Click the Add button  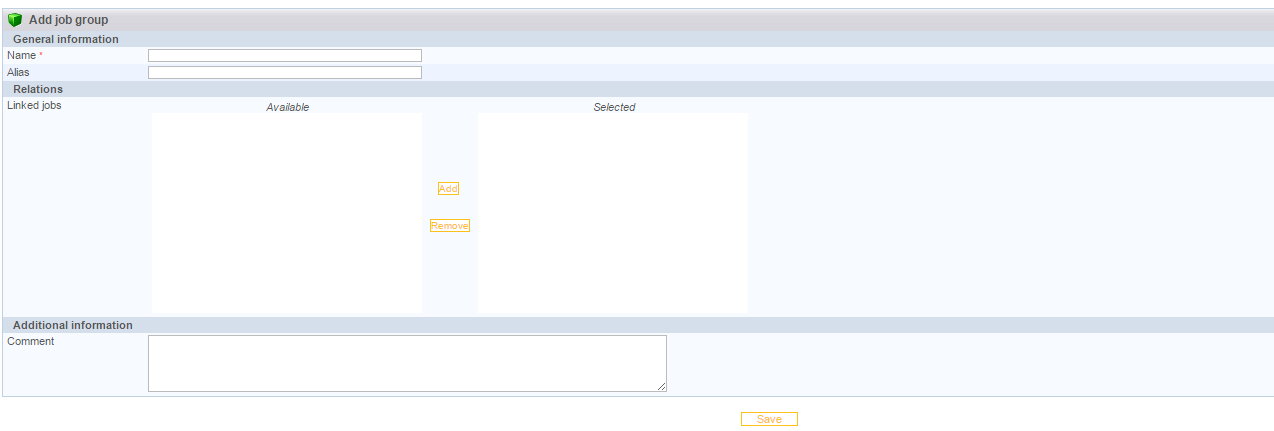coord(448,189)
